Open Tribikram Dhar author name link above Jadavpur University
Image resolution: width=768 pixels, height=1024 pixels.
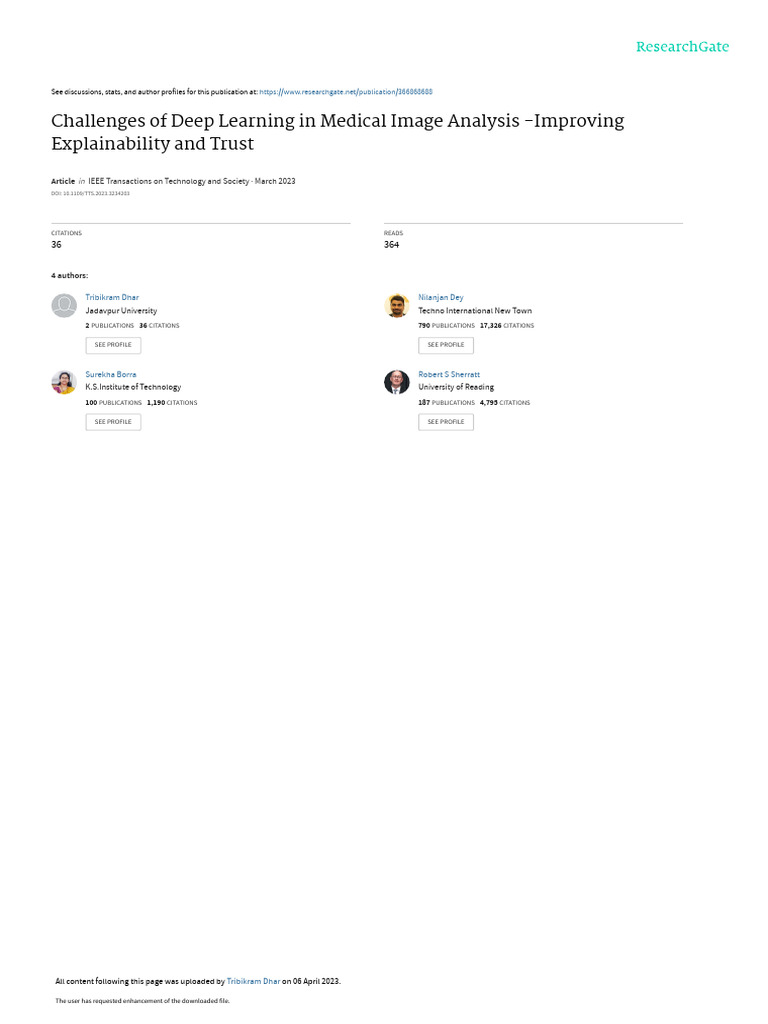(112, 298)
